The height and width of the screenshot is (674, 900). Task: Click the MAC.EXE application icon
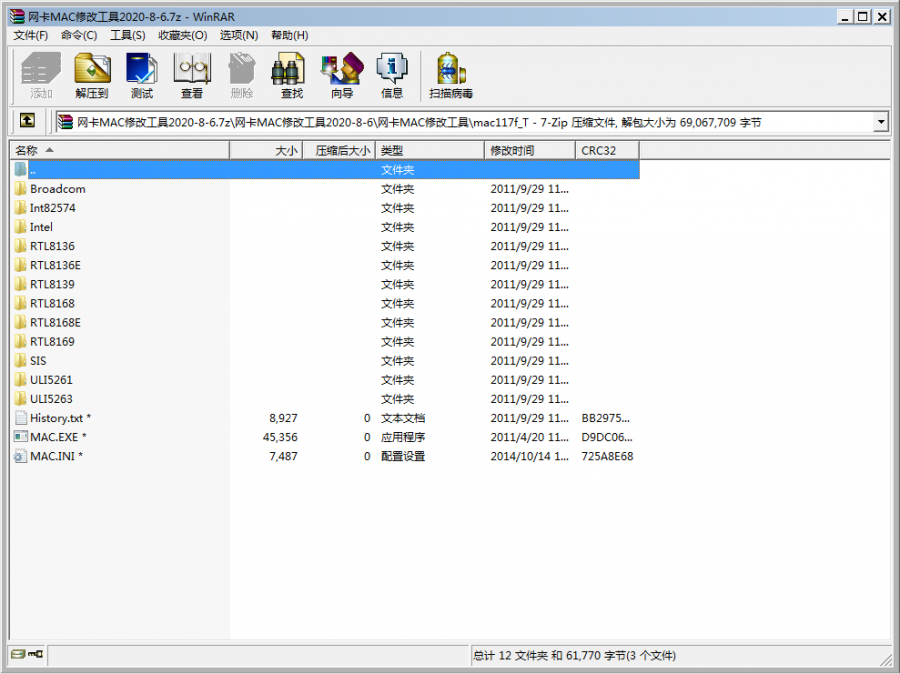(x=21, y=437)
